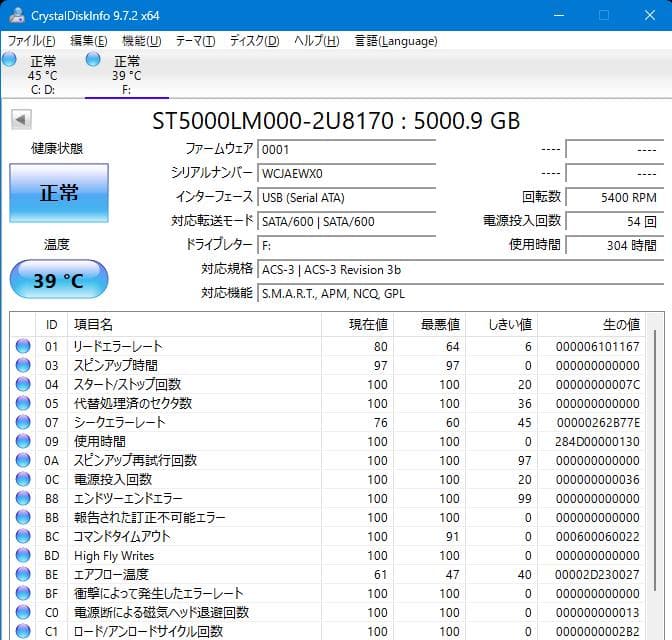The height and width of the screenshot is (640, 672).
Task: Click the 最悪値 column header
Action: coord(429,325)
